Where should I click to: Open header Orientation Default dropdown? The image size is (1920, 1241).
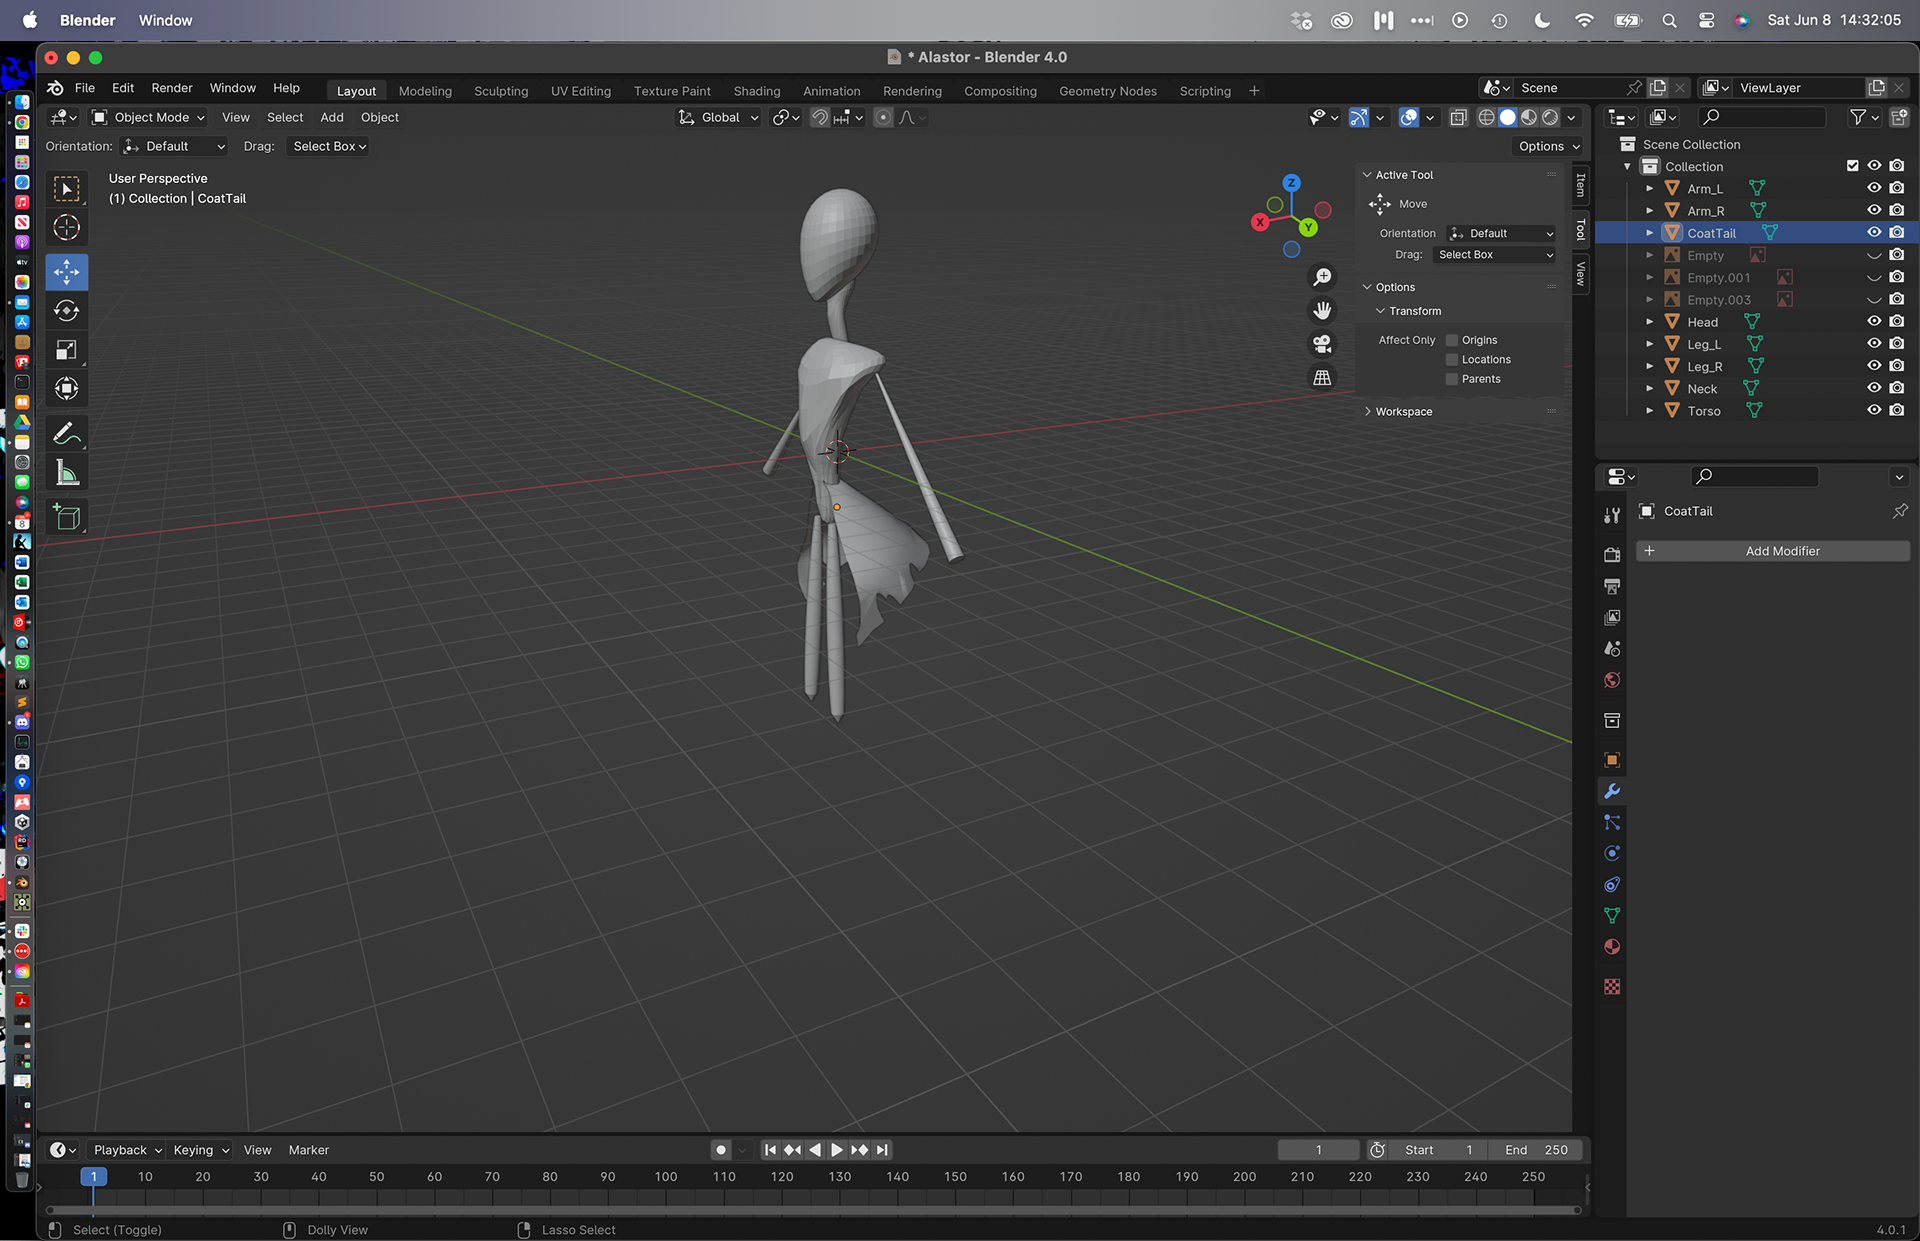point(174,146)
